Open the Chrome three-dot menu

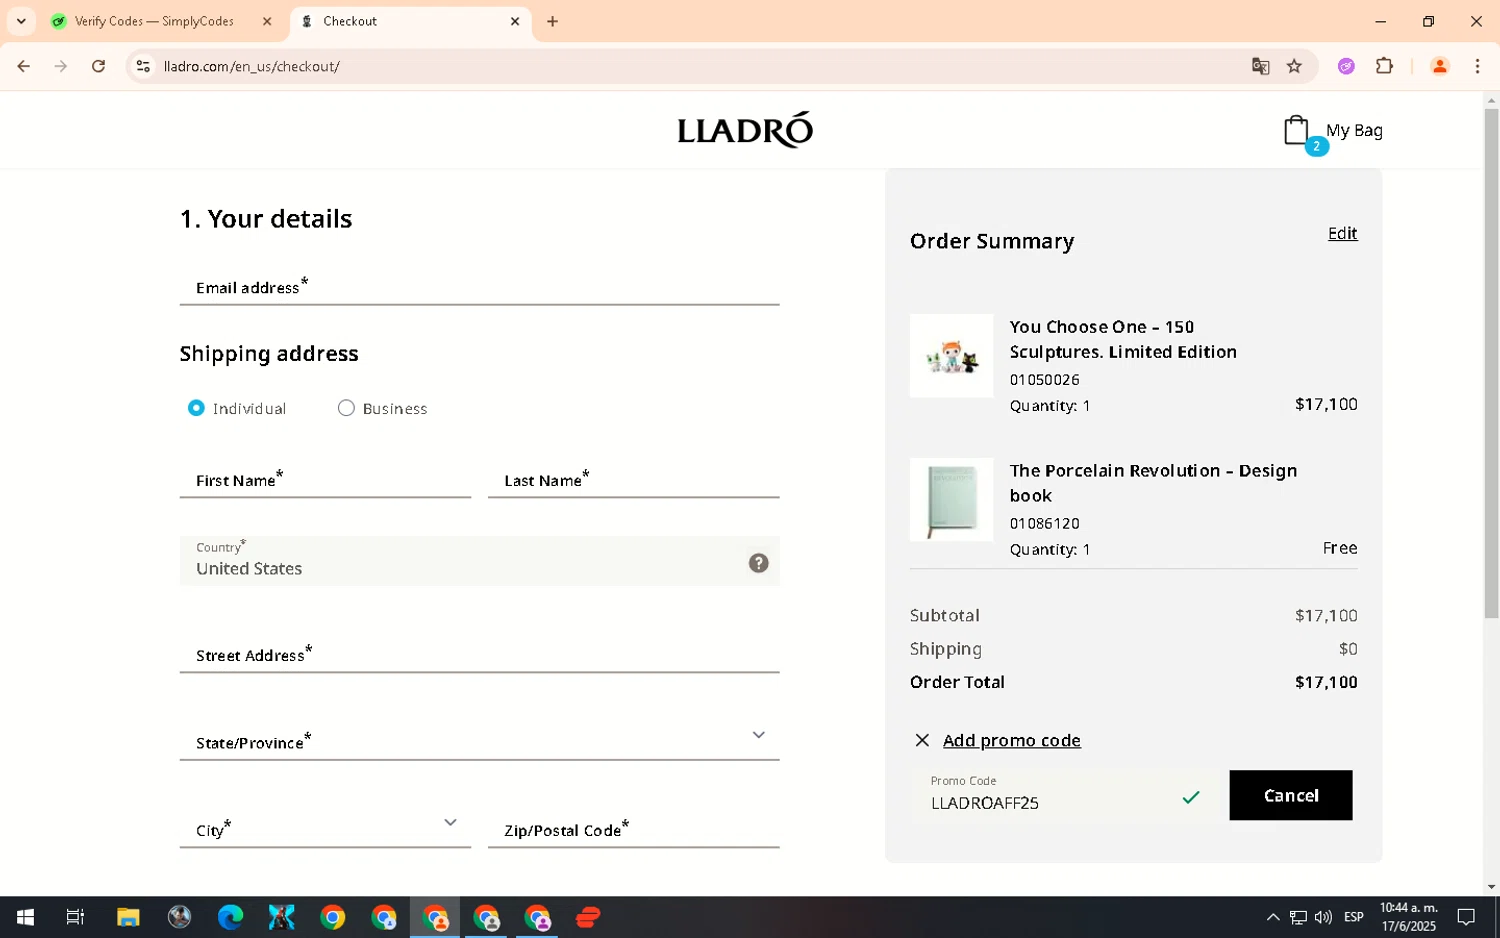pos(1477,66)
